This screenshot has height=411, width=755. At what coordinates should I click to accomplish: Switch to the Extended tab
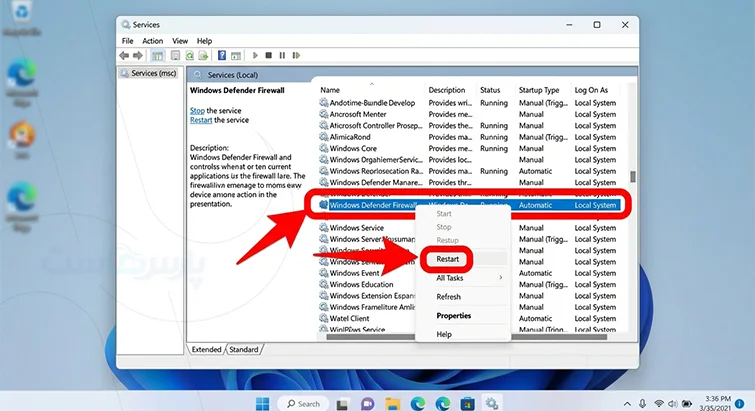click(x=206, y=349)
